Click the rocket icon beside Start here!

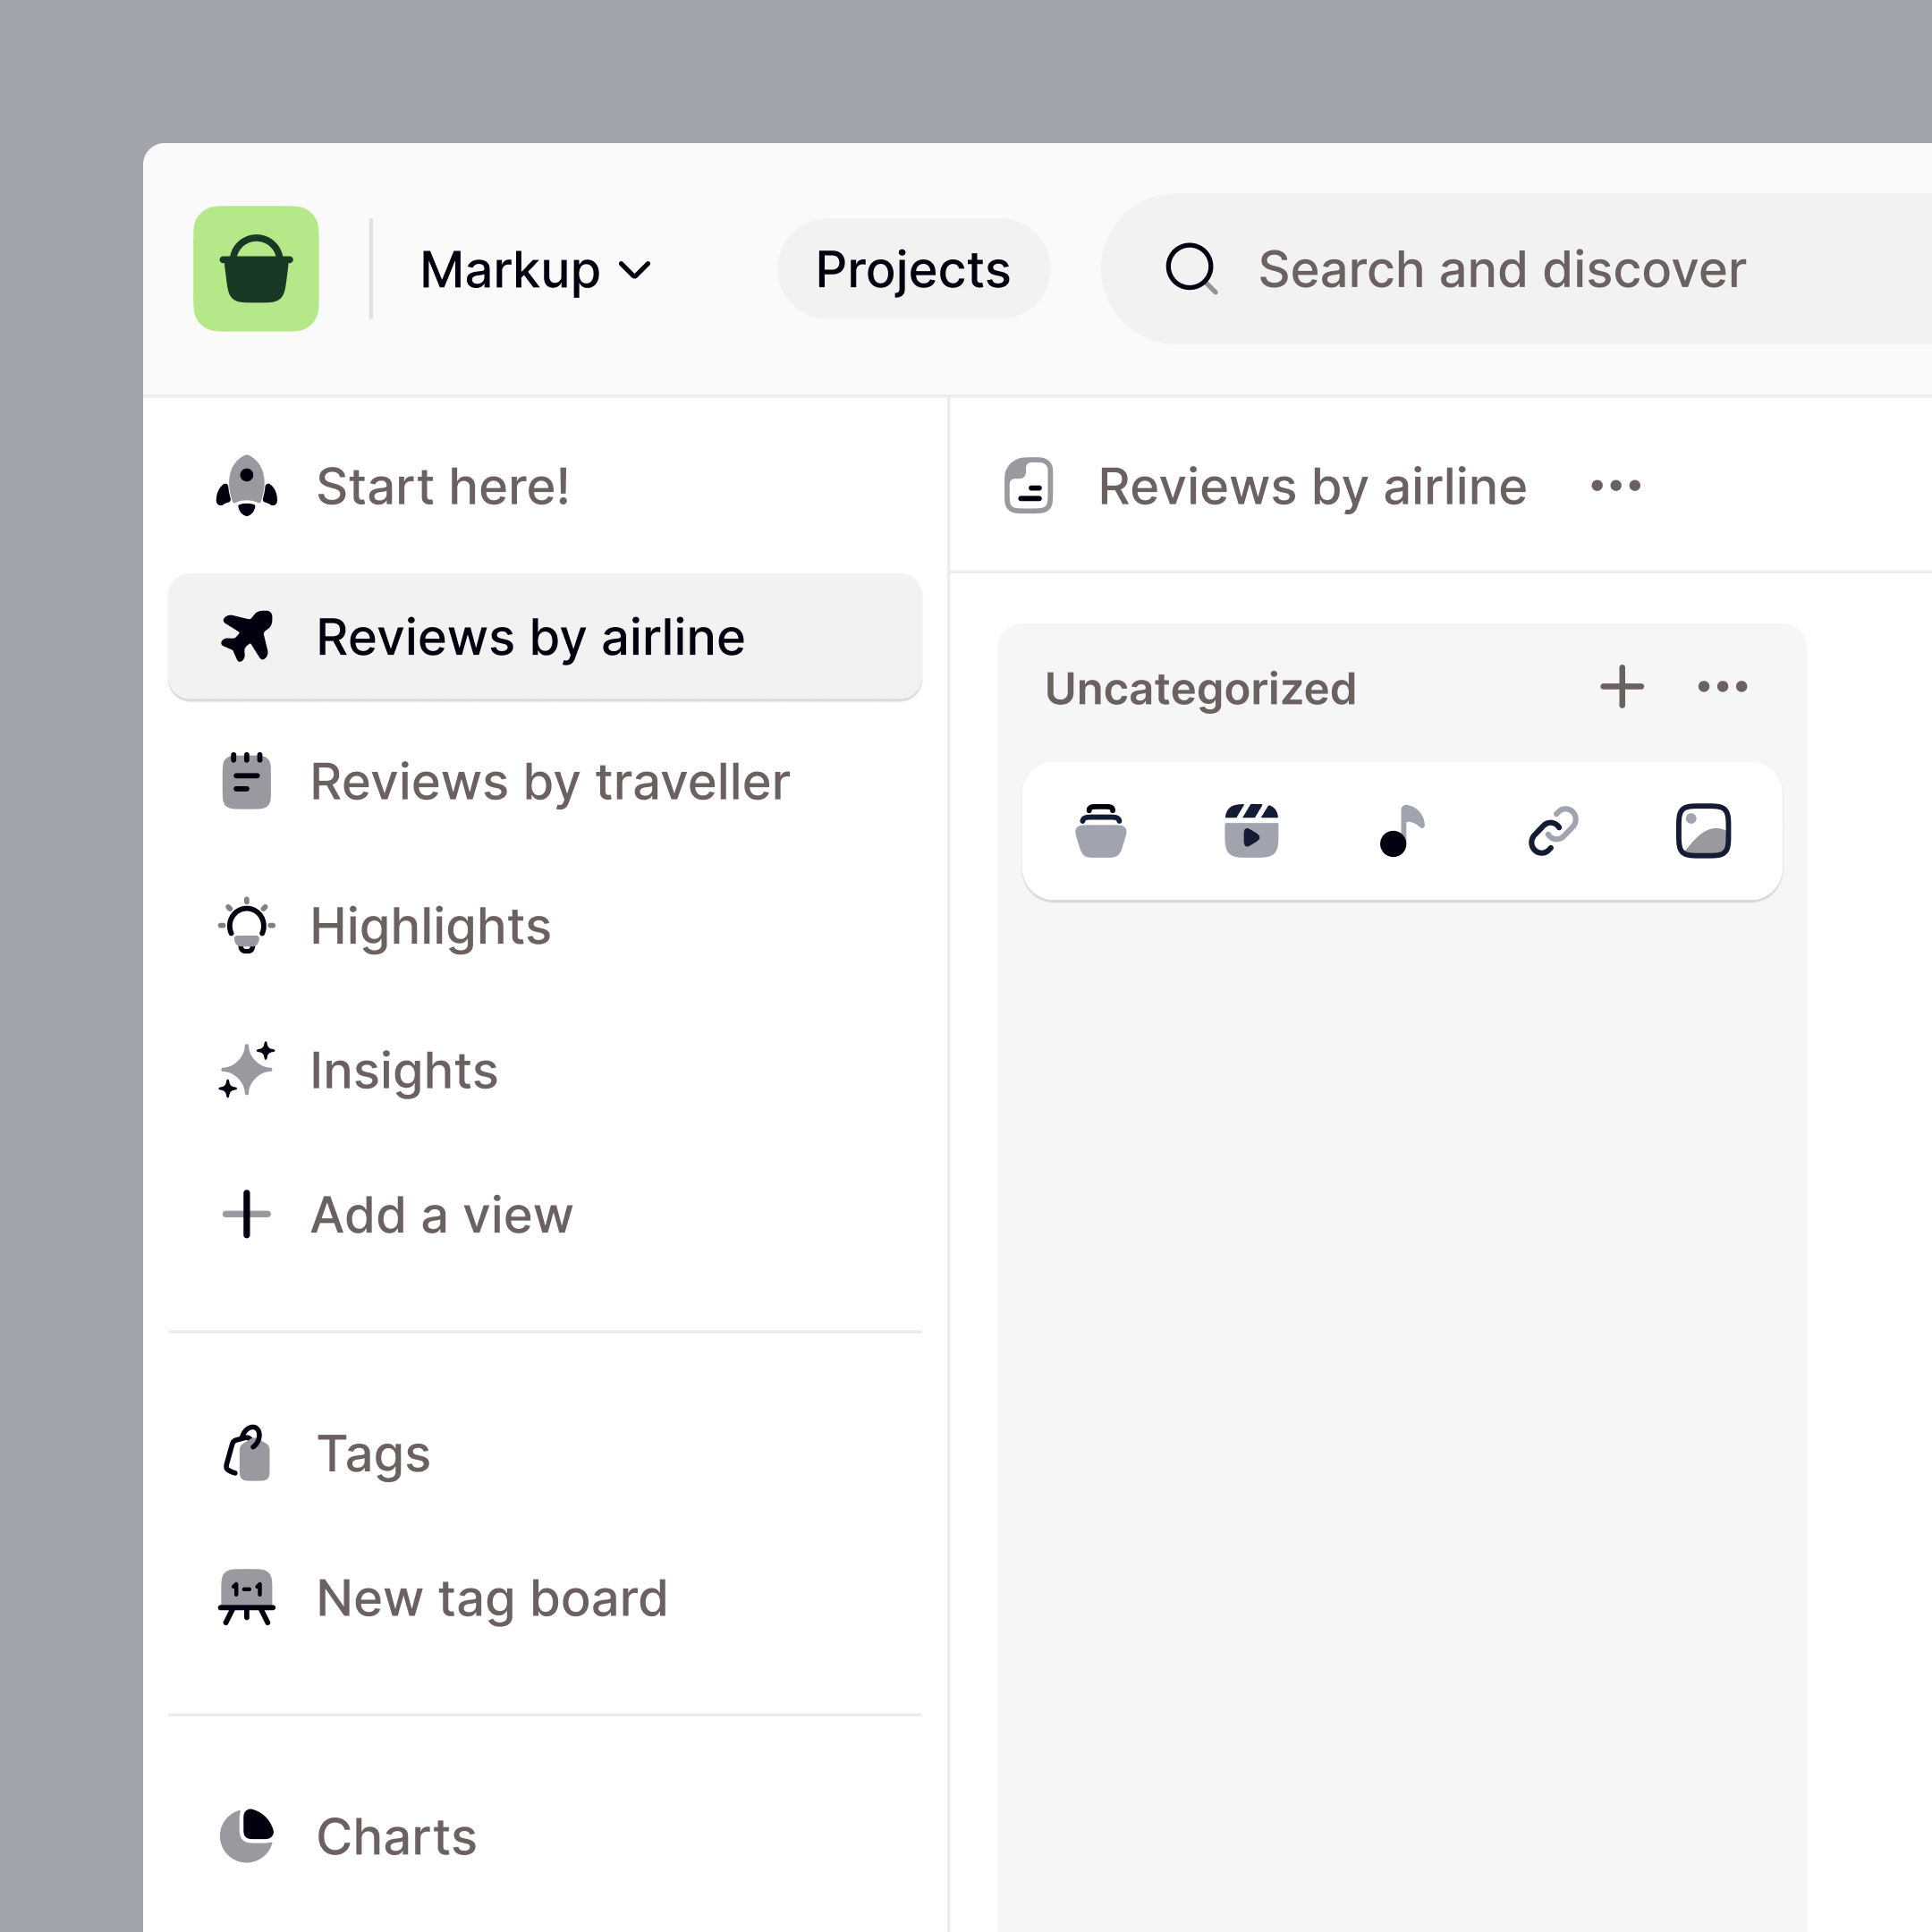[247, 486]
